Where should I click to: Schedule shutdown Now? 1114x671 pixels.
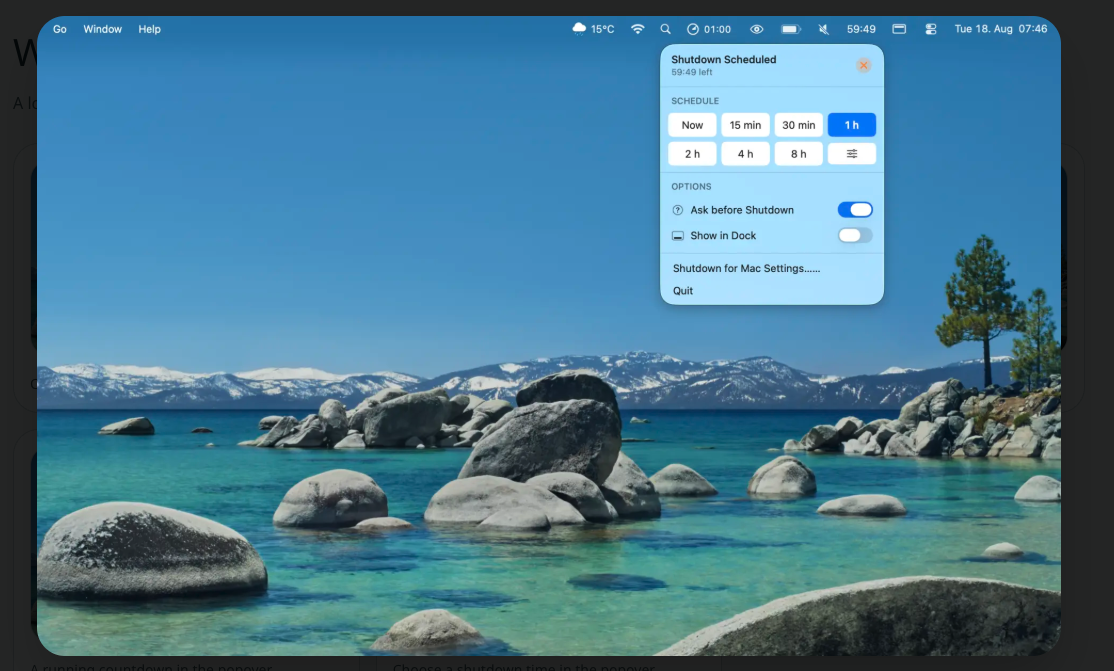tap(692, 125)
